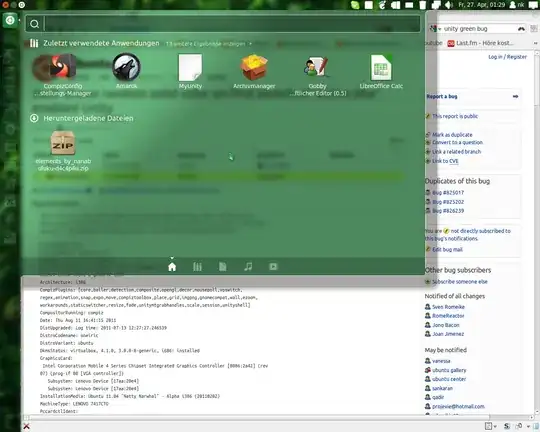Screen dimensions: 540x432
Task: Open the user menu in top panel
Action: [x=517, y=5]
